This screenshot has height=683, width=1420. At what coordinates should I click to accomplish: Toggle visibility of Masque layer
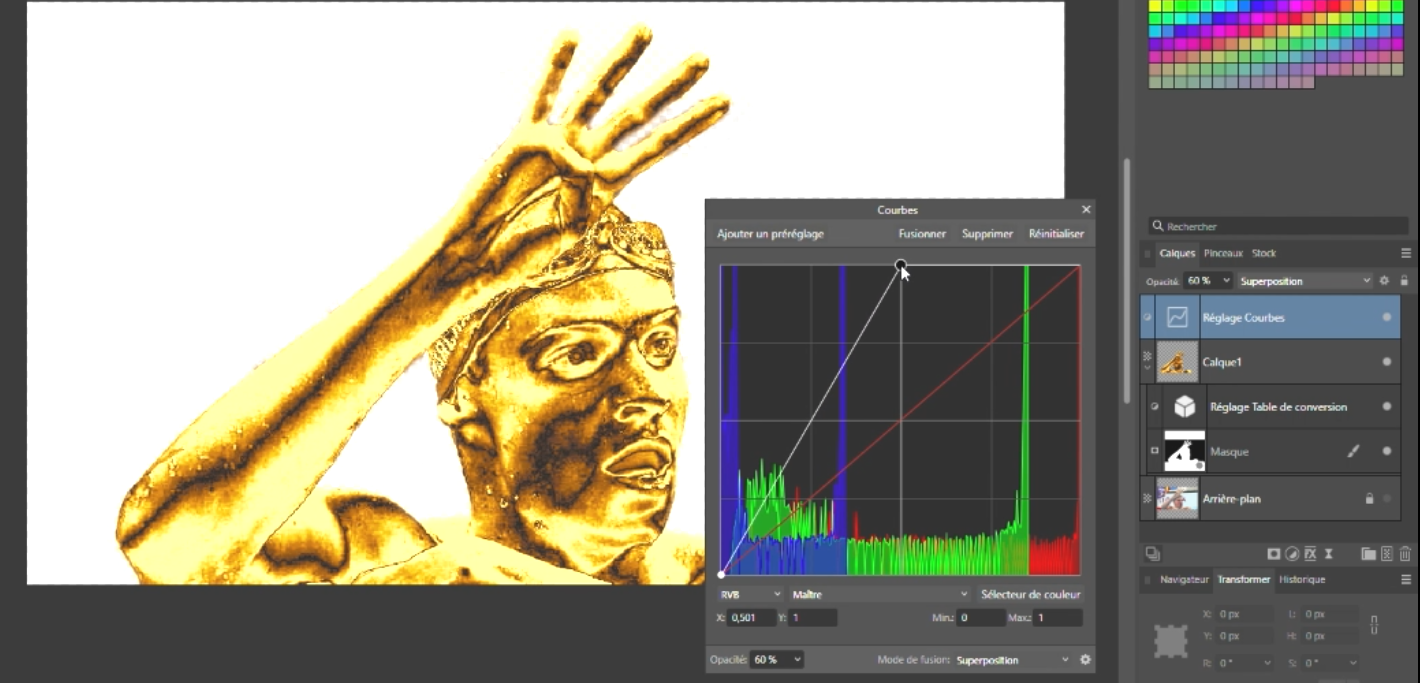[x=1386, y=451]
